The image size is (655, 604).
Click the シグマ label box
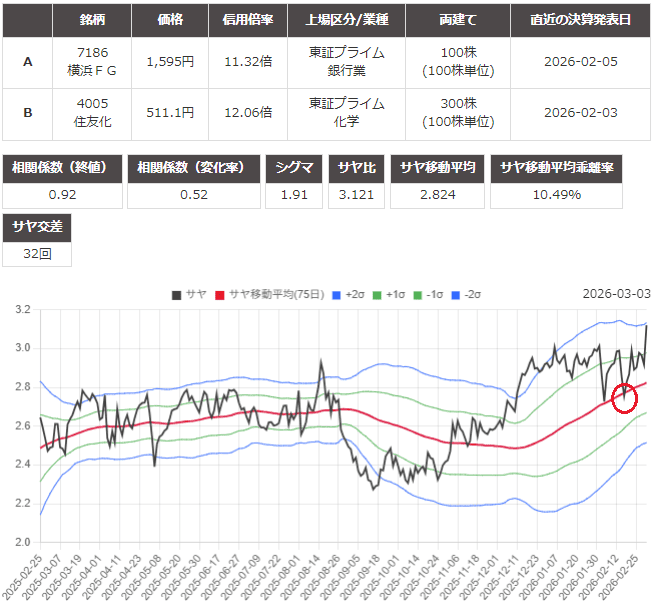pyautogui.click(x=294, y=168)
